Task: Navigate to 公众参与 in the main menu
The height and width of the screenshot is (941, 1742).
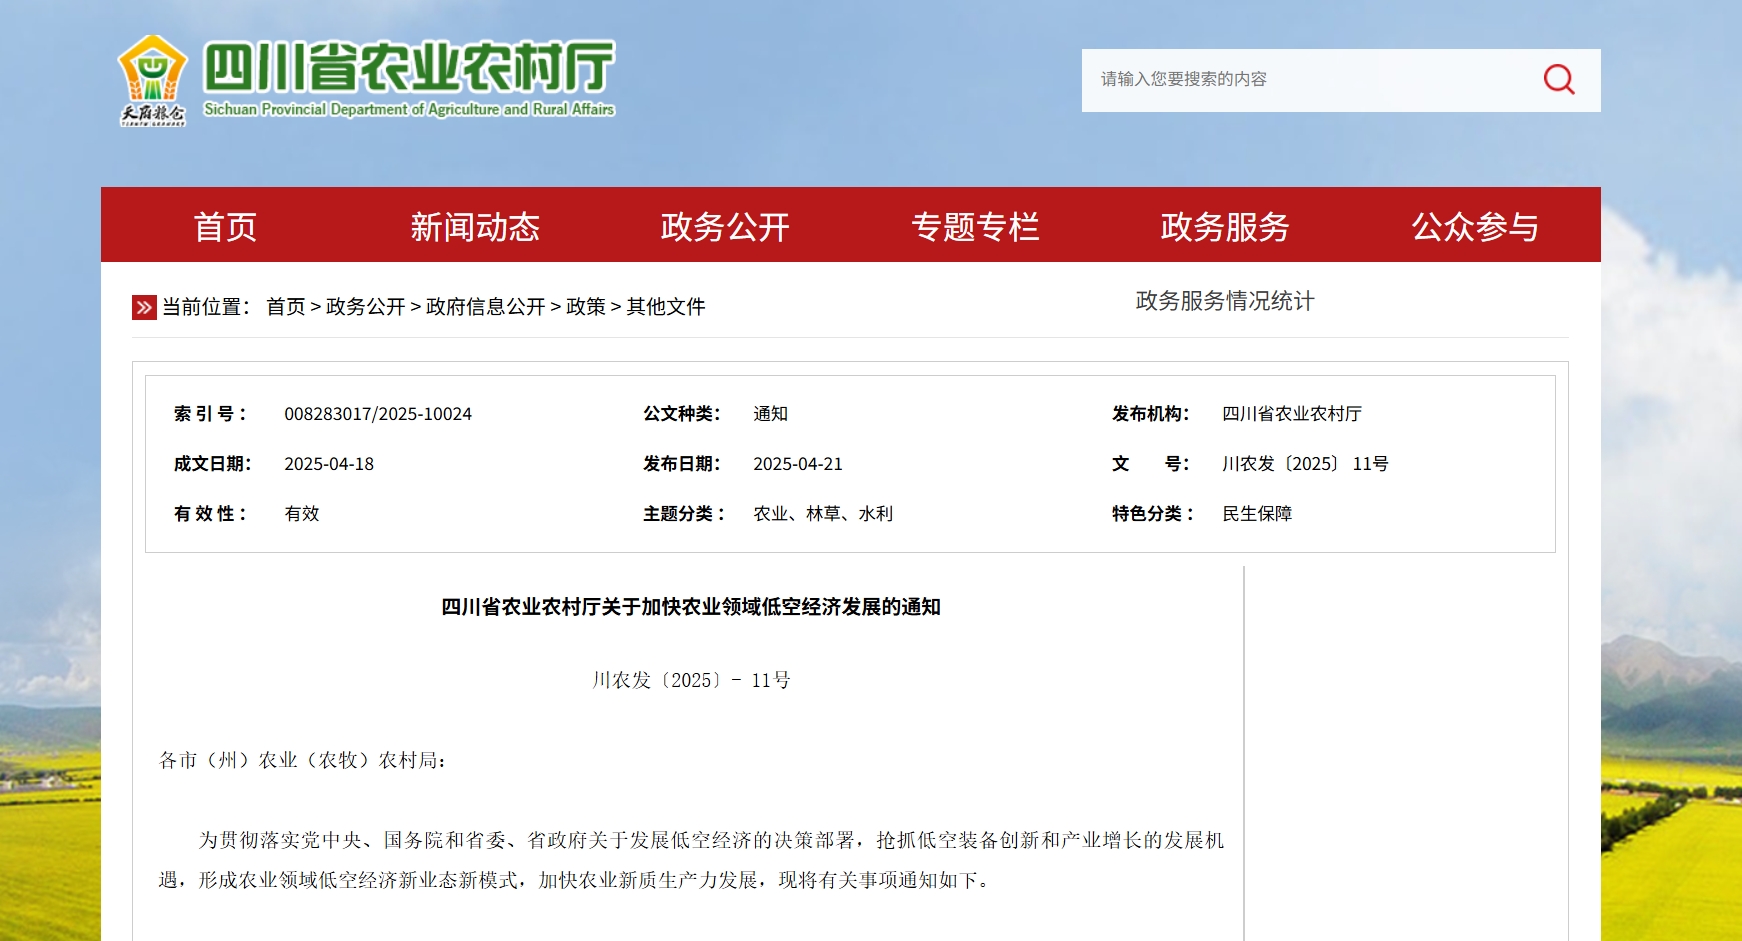Action: [x=1475, y=227]
